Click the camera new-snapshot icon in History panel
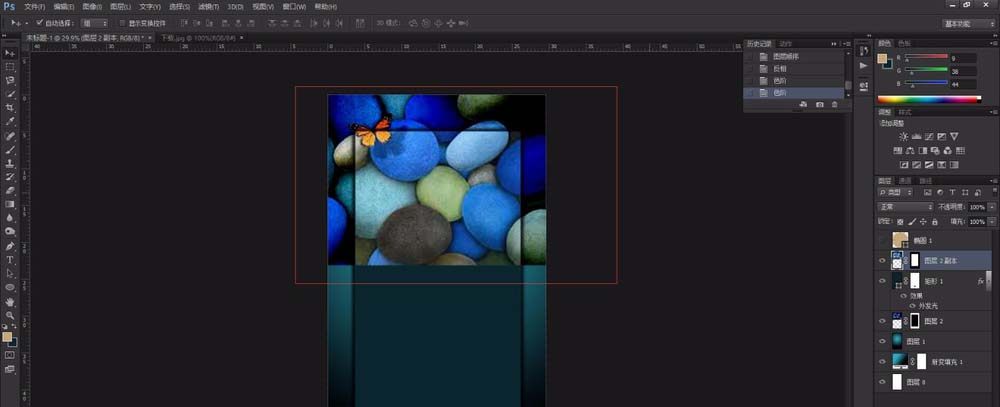 820,104
